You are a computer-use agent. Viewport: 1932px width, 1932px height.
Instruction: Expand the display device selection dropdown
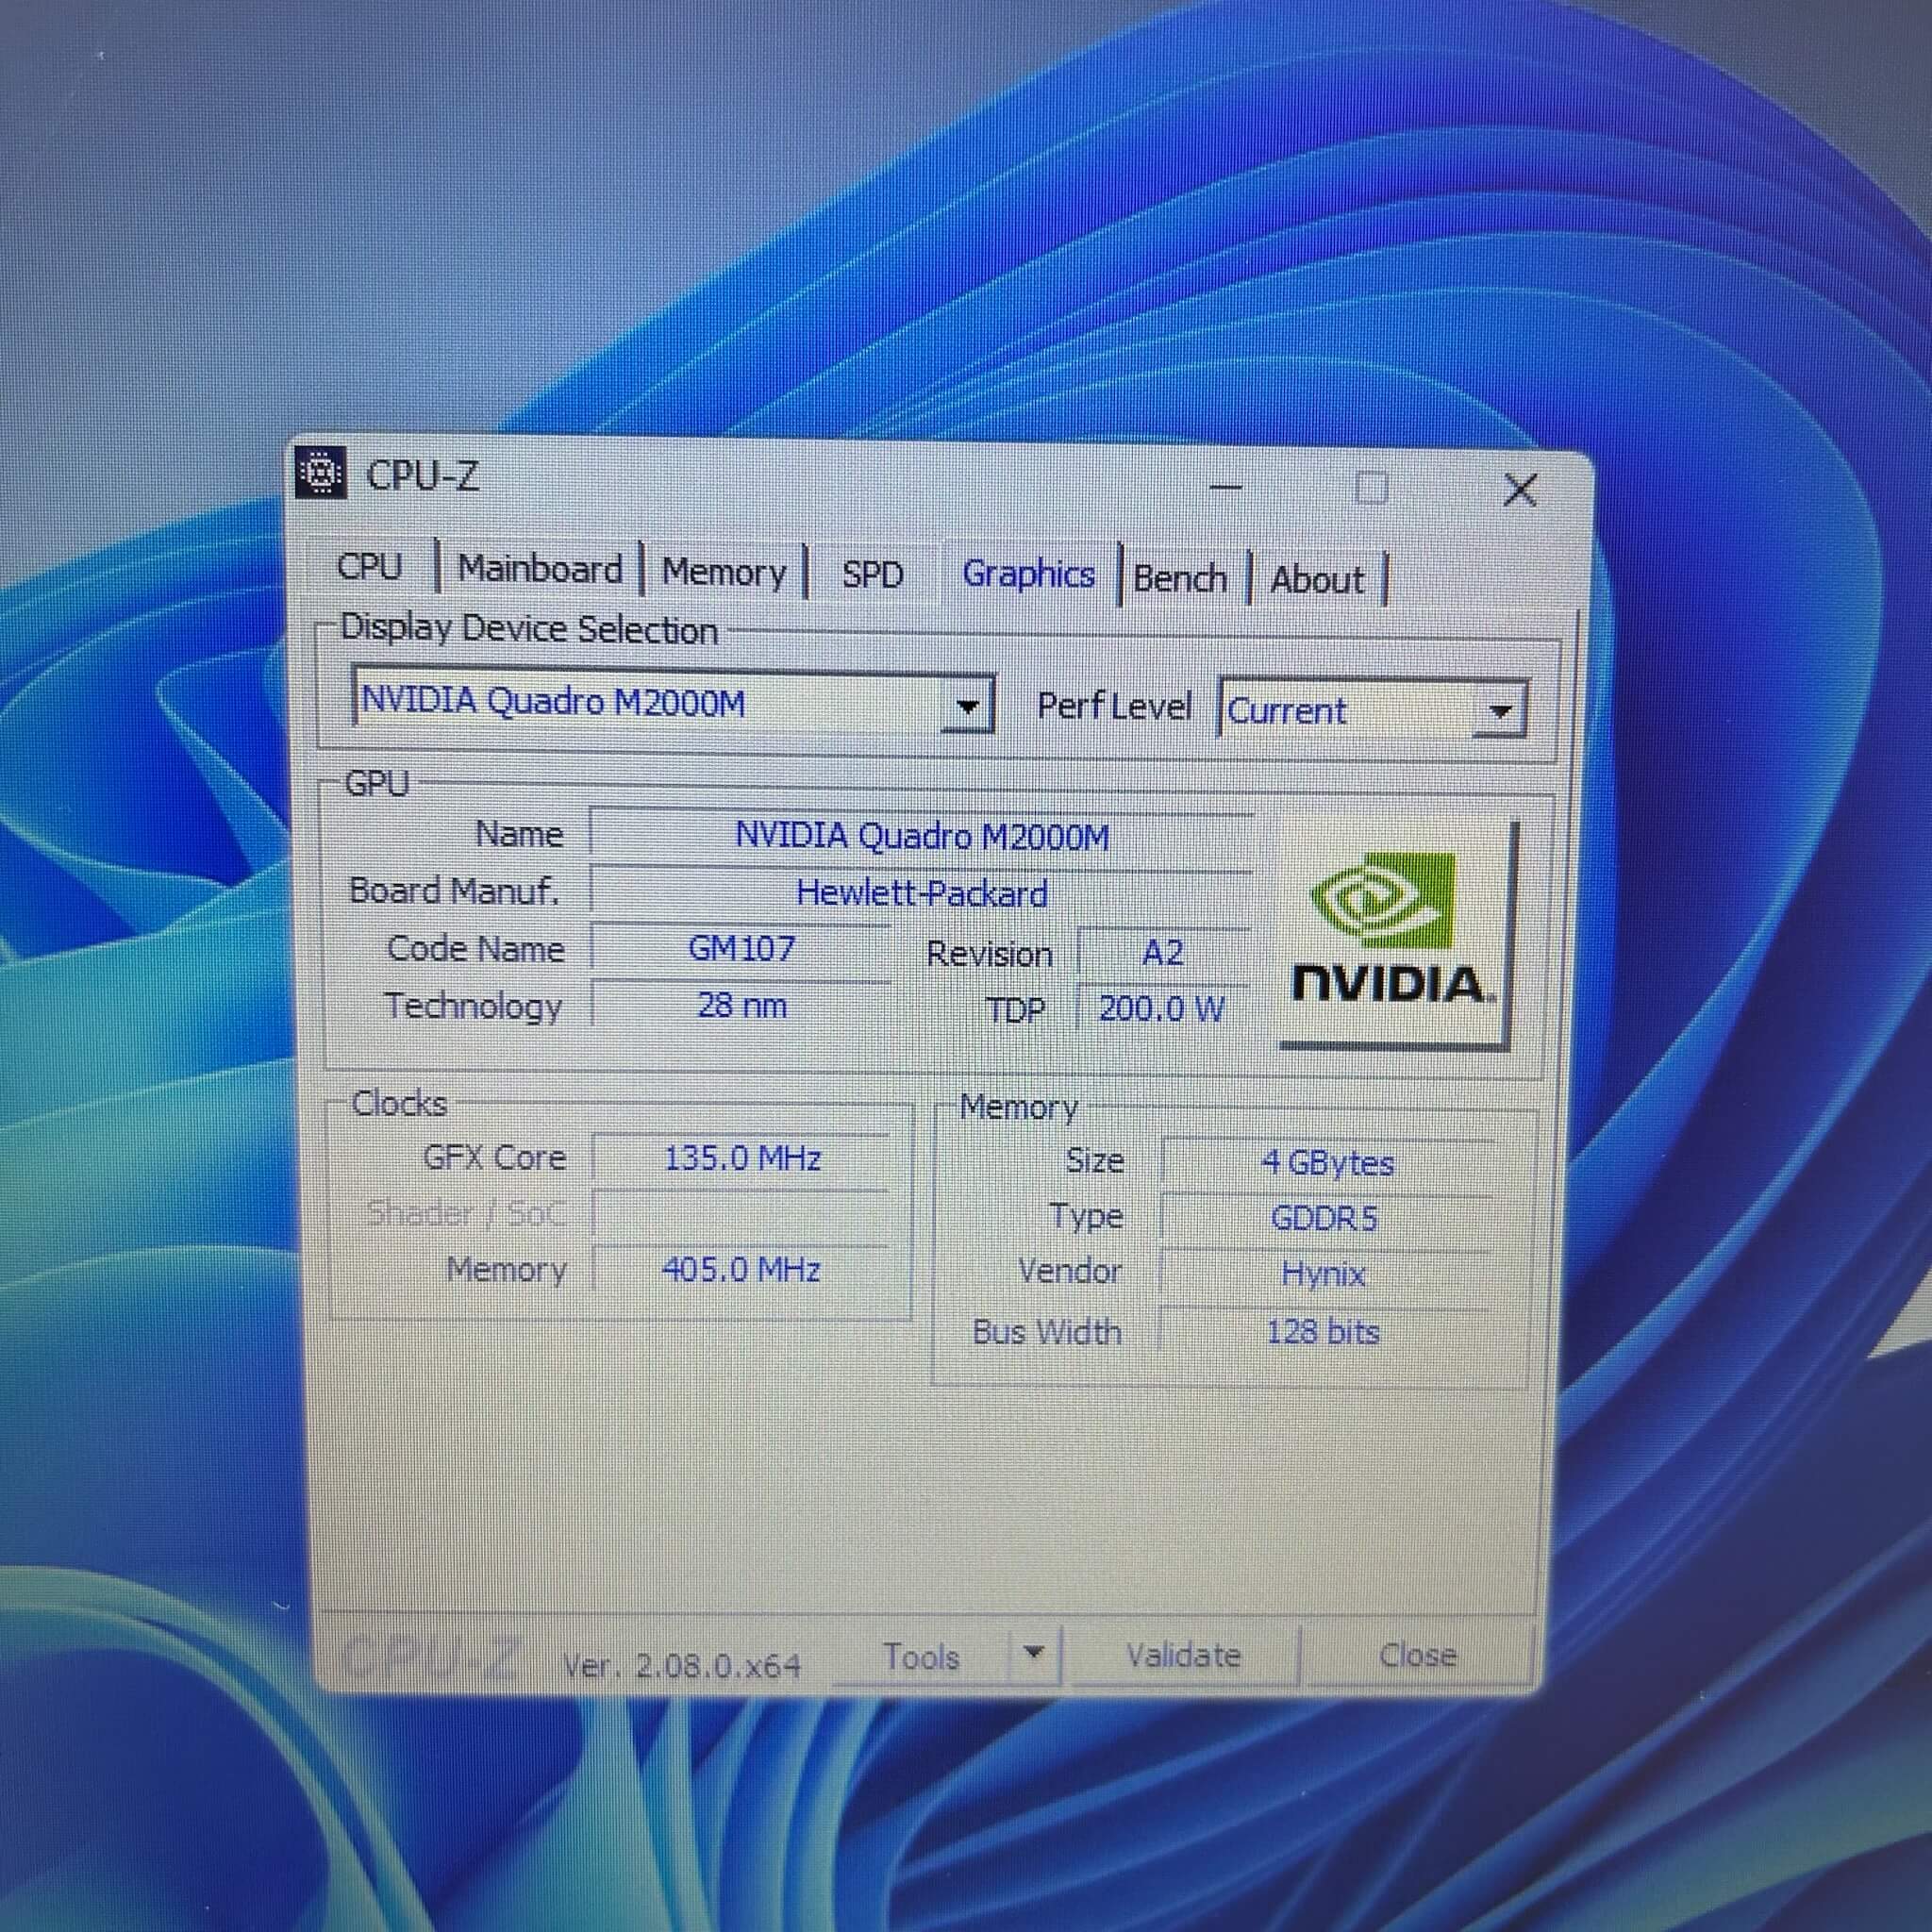pyautogui.click(x=967, y=707)
